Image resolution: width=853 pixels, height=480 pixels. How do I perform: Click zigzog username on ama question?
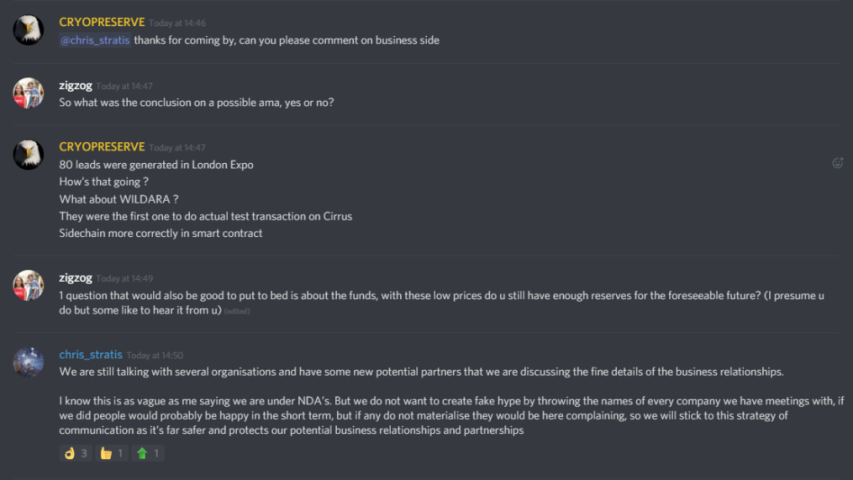[76, 85]
